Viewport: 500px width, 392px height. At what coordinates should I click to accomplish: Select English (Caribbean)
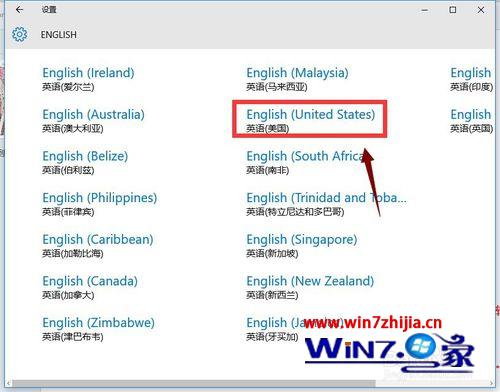(x=98, y=246)
